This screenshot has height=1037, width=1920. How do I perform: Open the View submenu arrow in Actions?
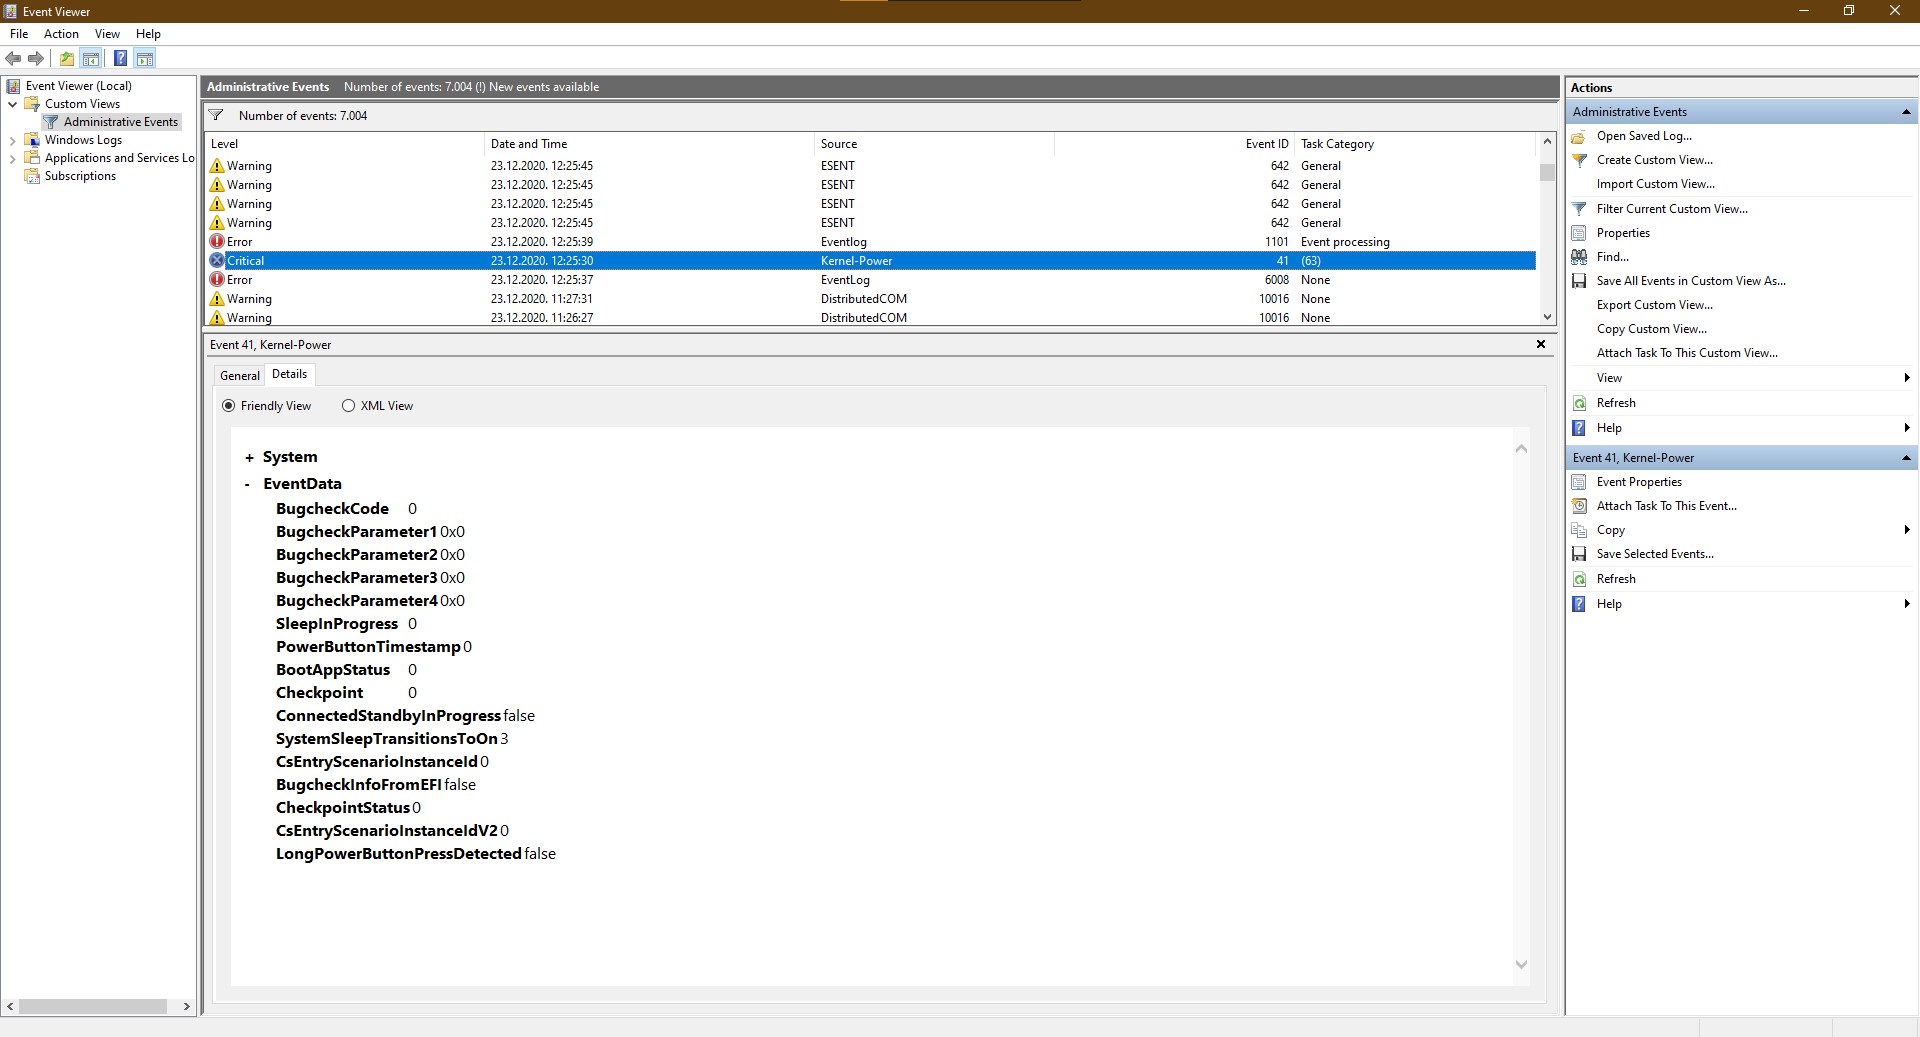(x=1907, y=378)
